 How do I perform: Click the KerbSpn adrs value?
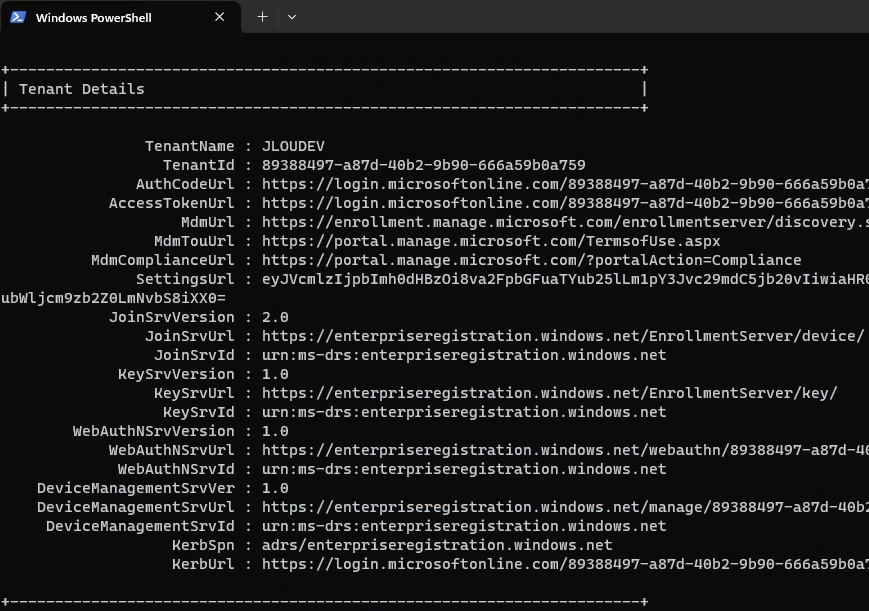(437, 545)
